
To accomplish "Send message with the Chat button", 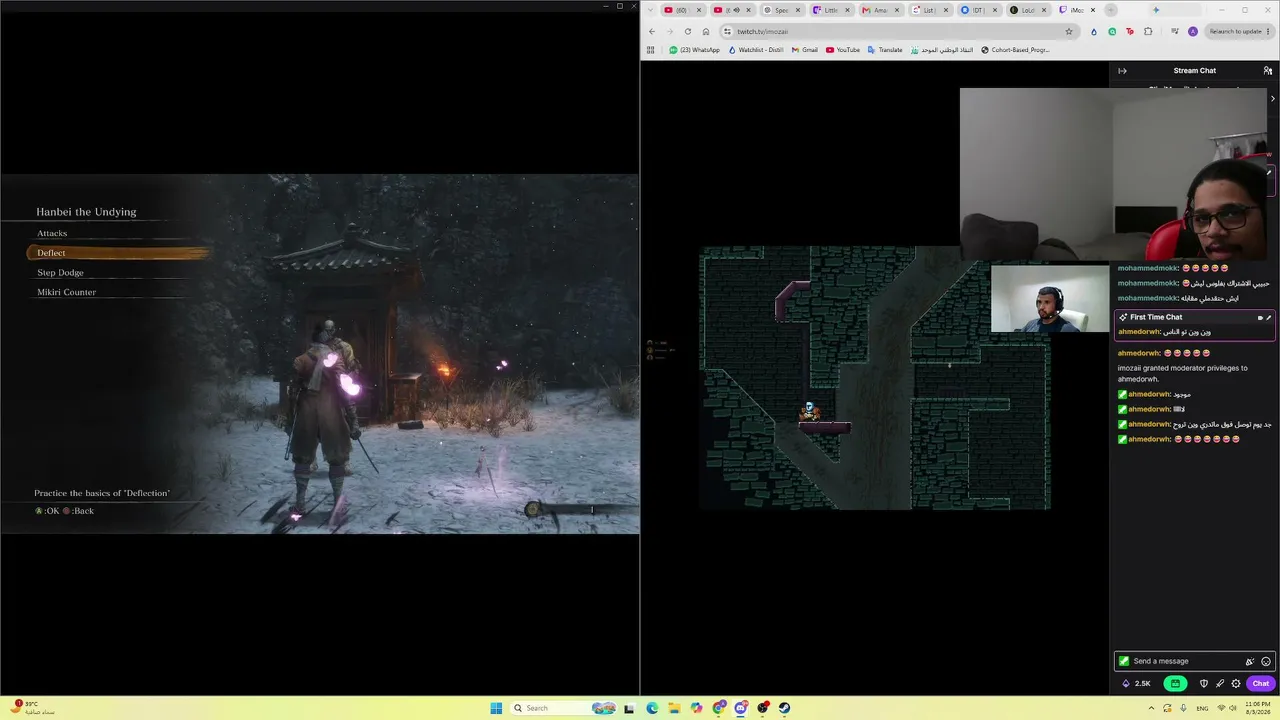I will [x=1260, y=684].
